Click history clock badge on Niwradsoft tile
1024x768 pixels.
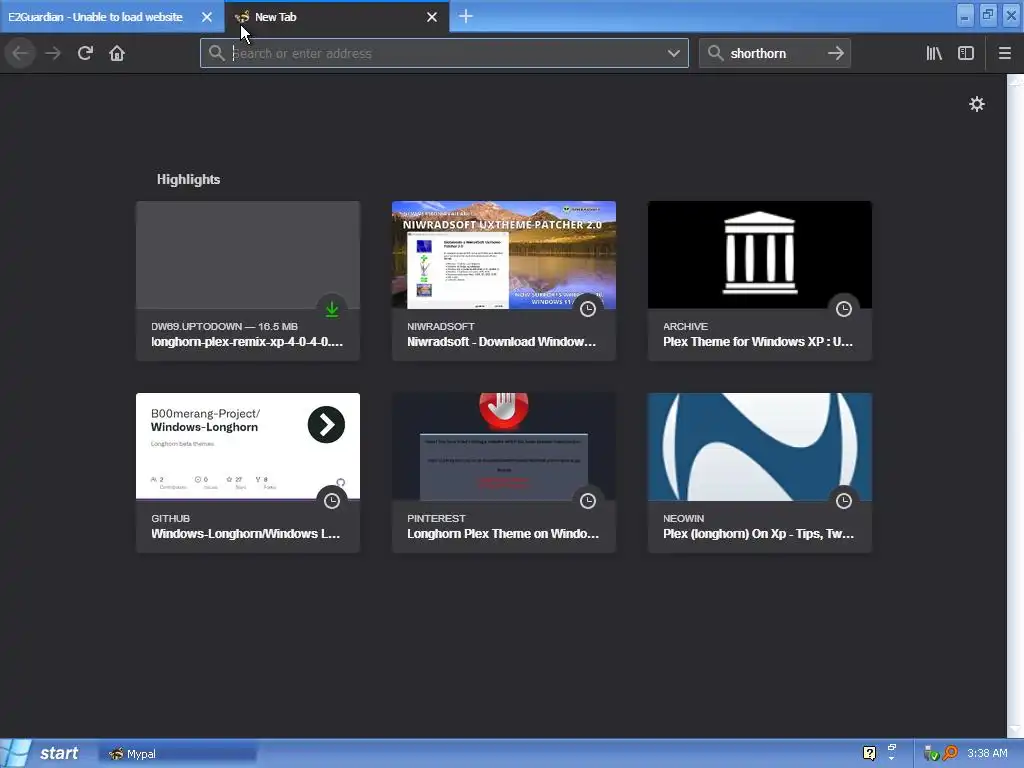coord(588,309)
